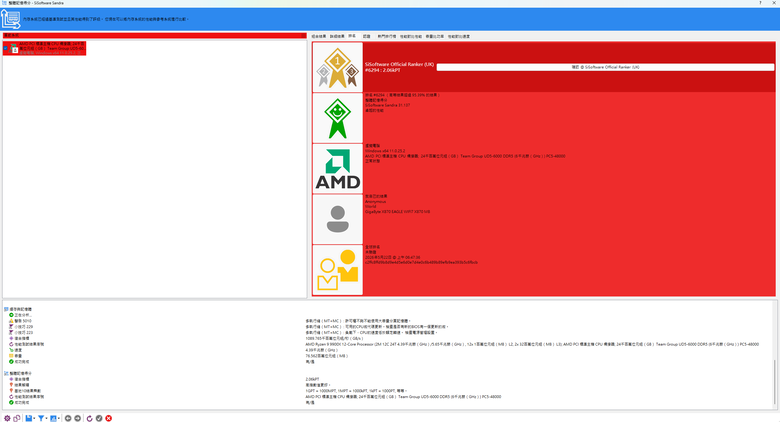The image size is (780, 422).
Task: Click the copy icon beside the gear
Action: click(x=17, y=418)
